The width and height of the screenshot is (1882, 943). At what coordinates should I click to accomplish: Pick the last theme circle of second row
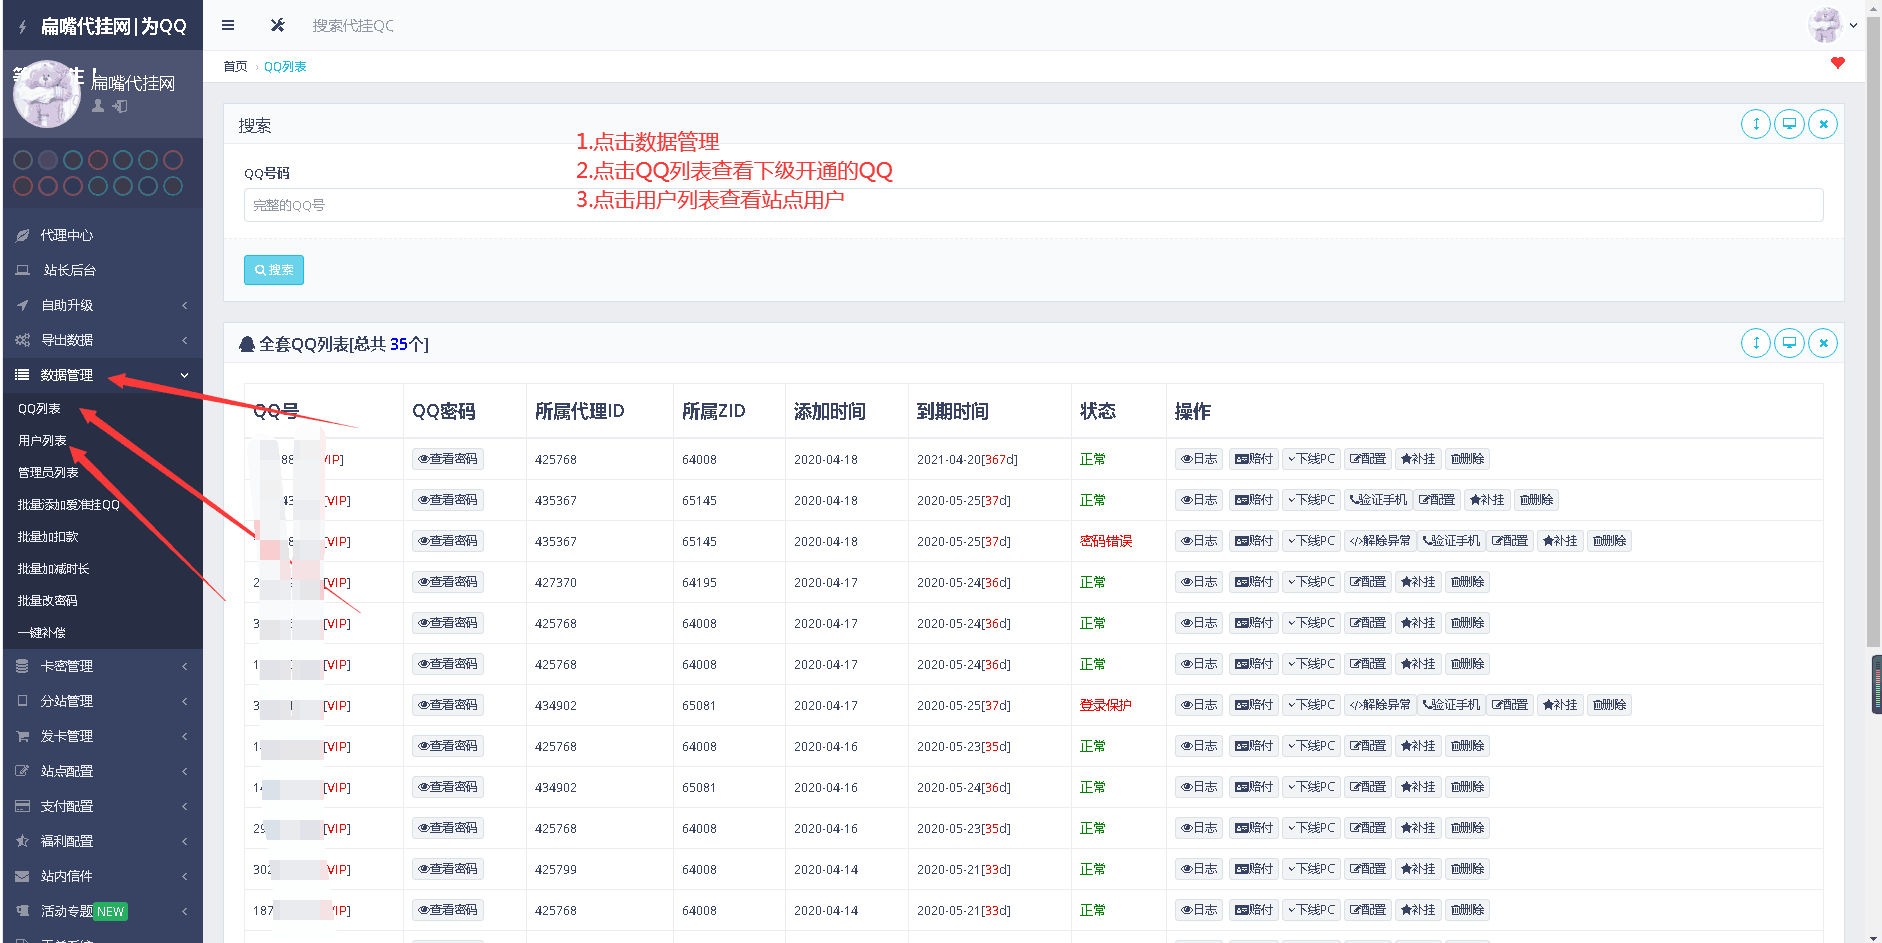[173, 186]
